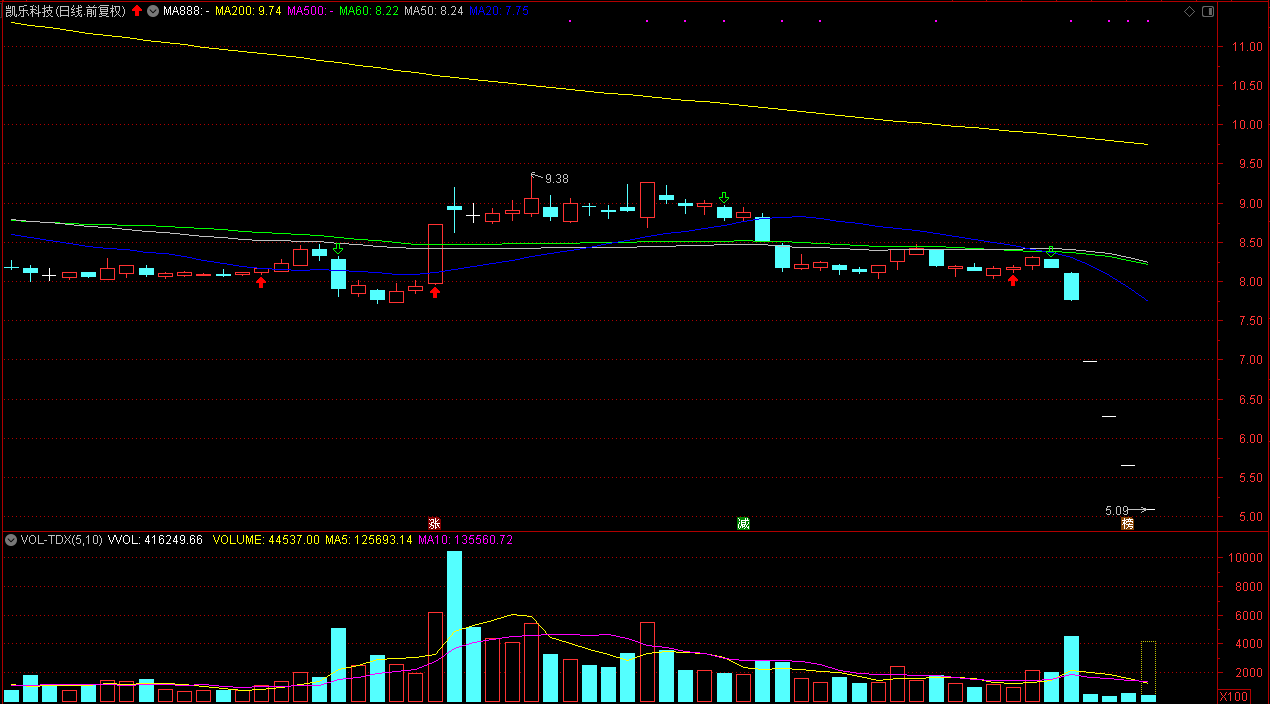1270x704 pixels.
Task: Click the diamond icon at top right
Action: pos(1189,11)
